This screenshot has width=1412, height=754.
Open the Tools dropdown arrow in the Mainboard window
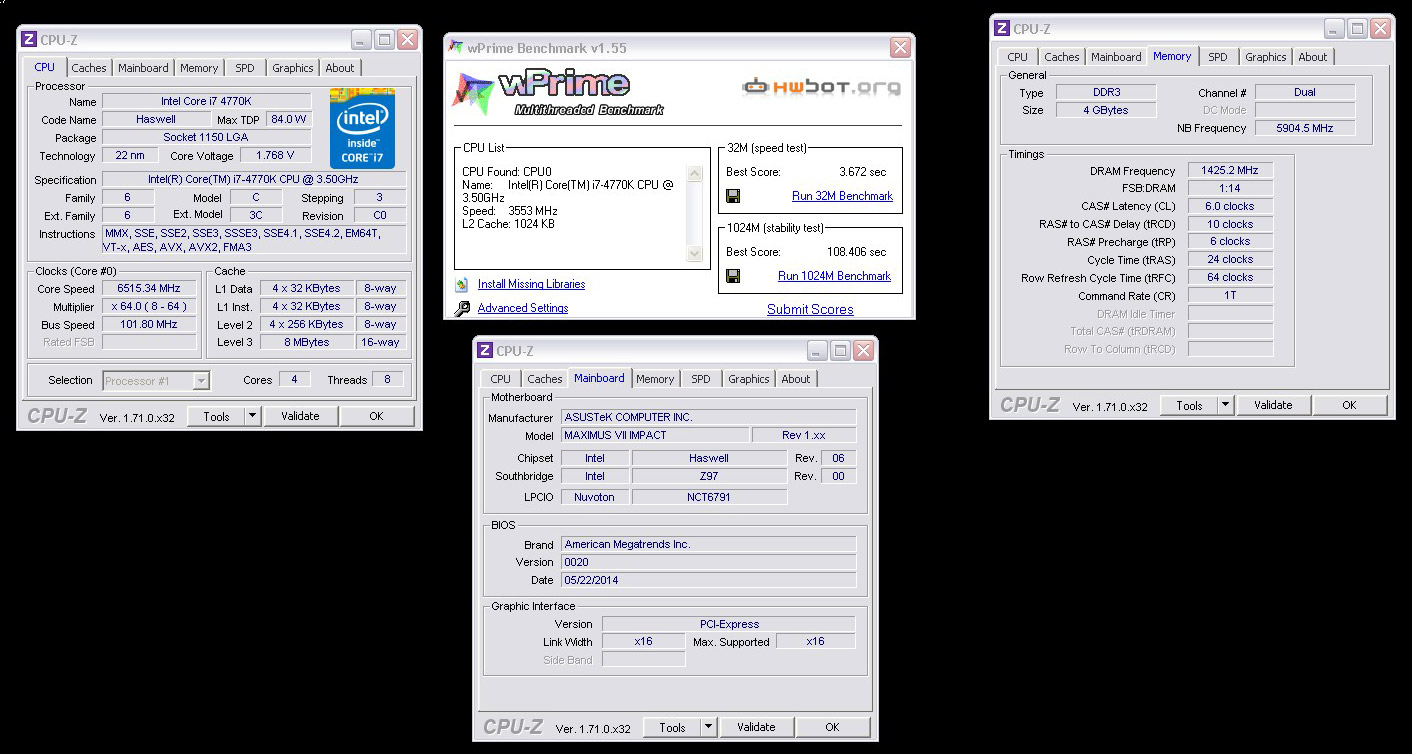coord(708,727)
